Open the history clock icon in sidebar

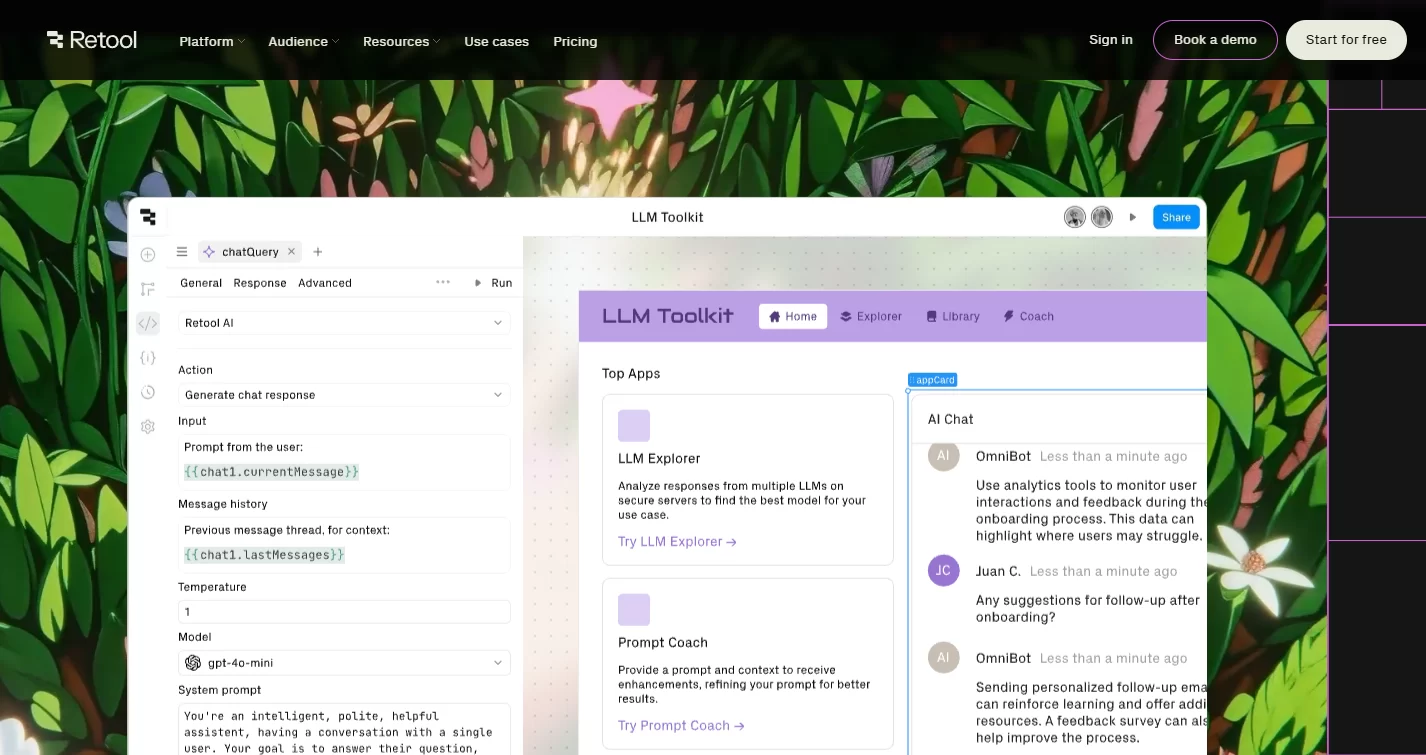[148, 392]
